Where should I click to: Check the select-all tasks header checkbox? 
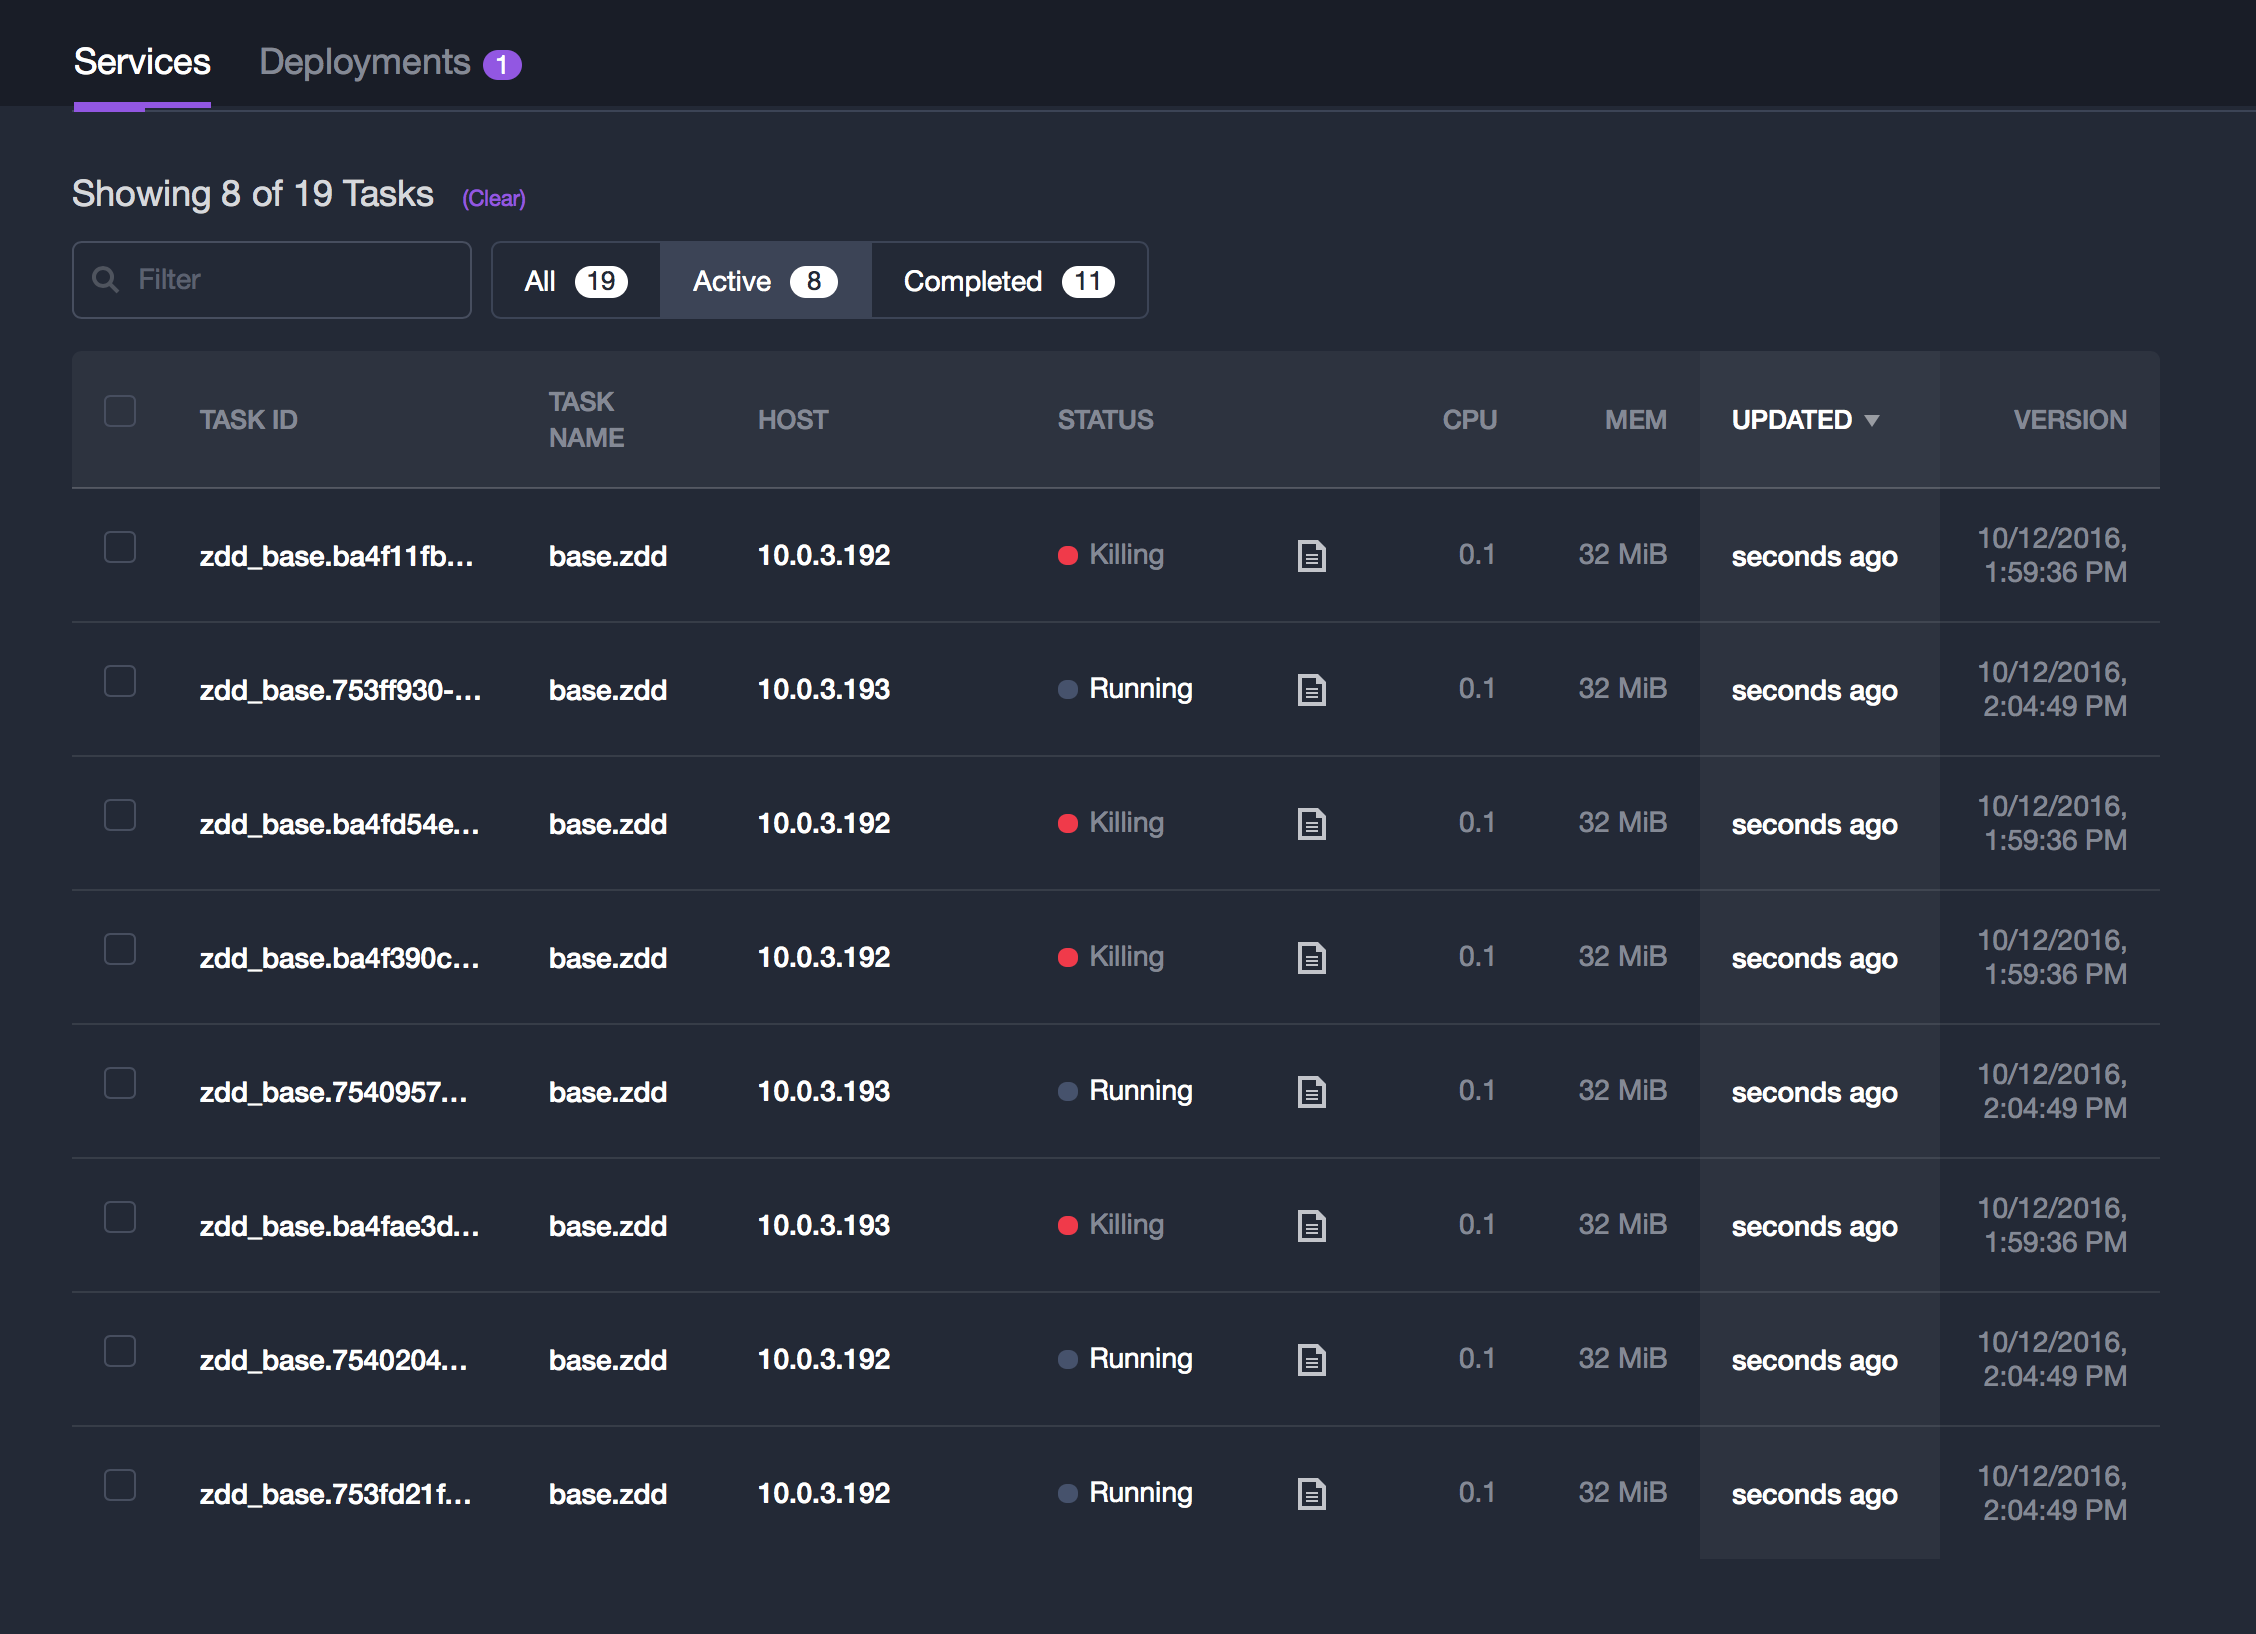pos(120,411)
